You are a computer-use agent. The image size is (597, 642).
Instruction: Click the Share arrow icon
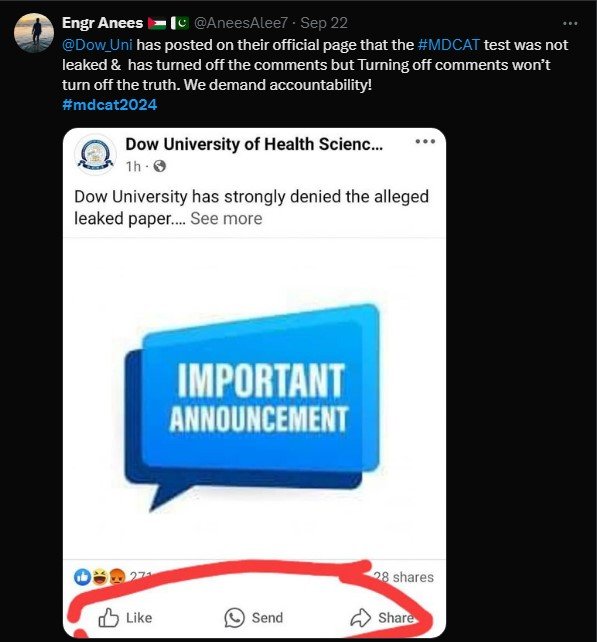click(x=360, y=617)
